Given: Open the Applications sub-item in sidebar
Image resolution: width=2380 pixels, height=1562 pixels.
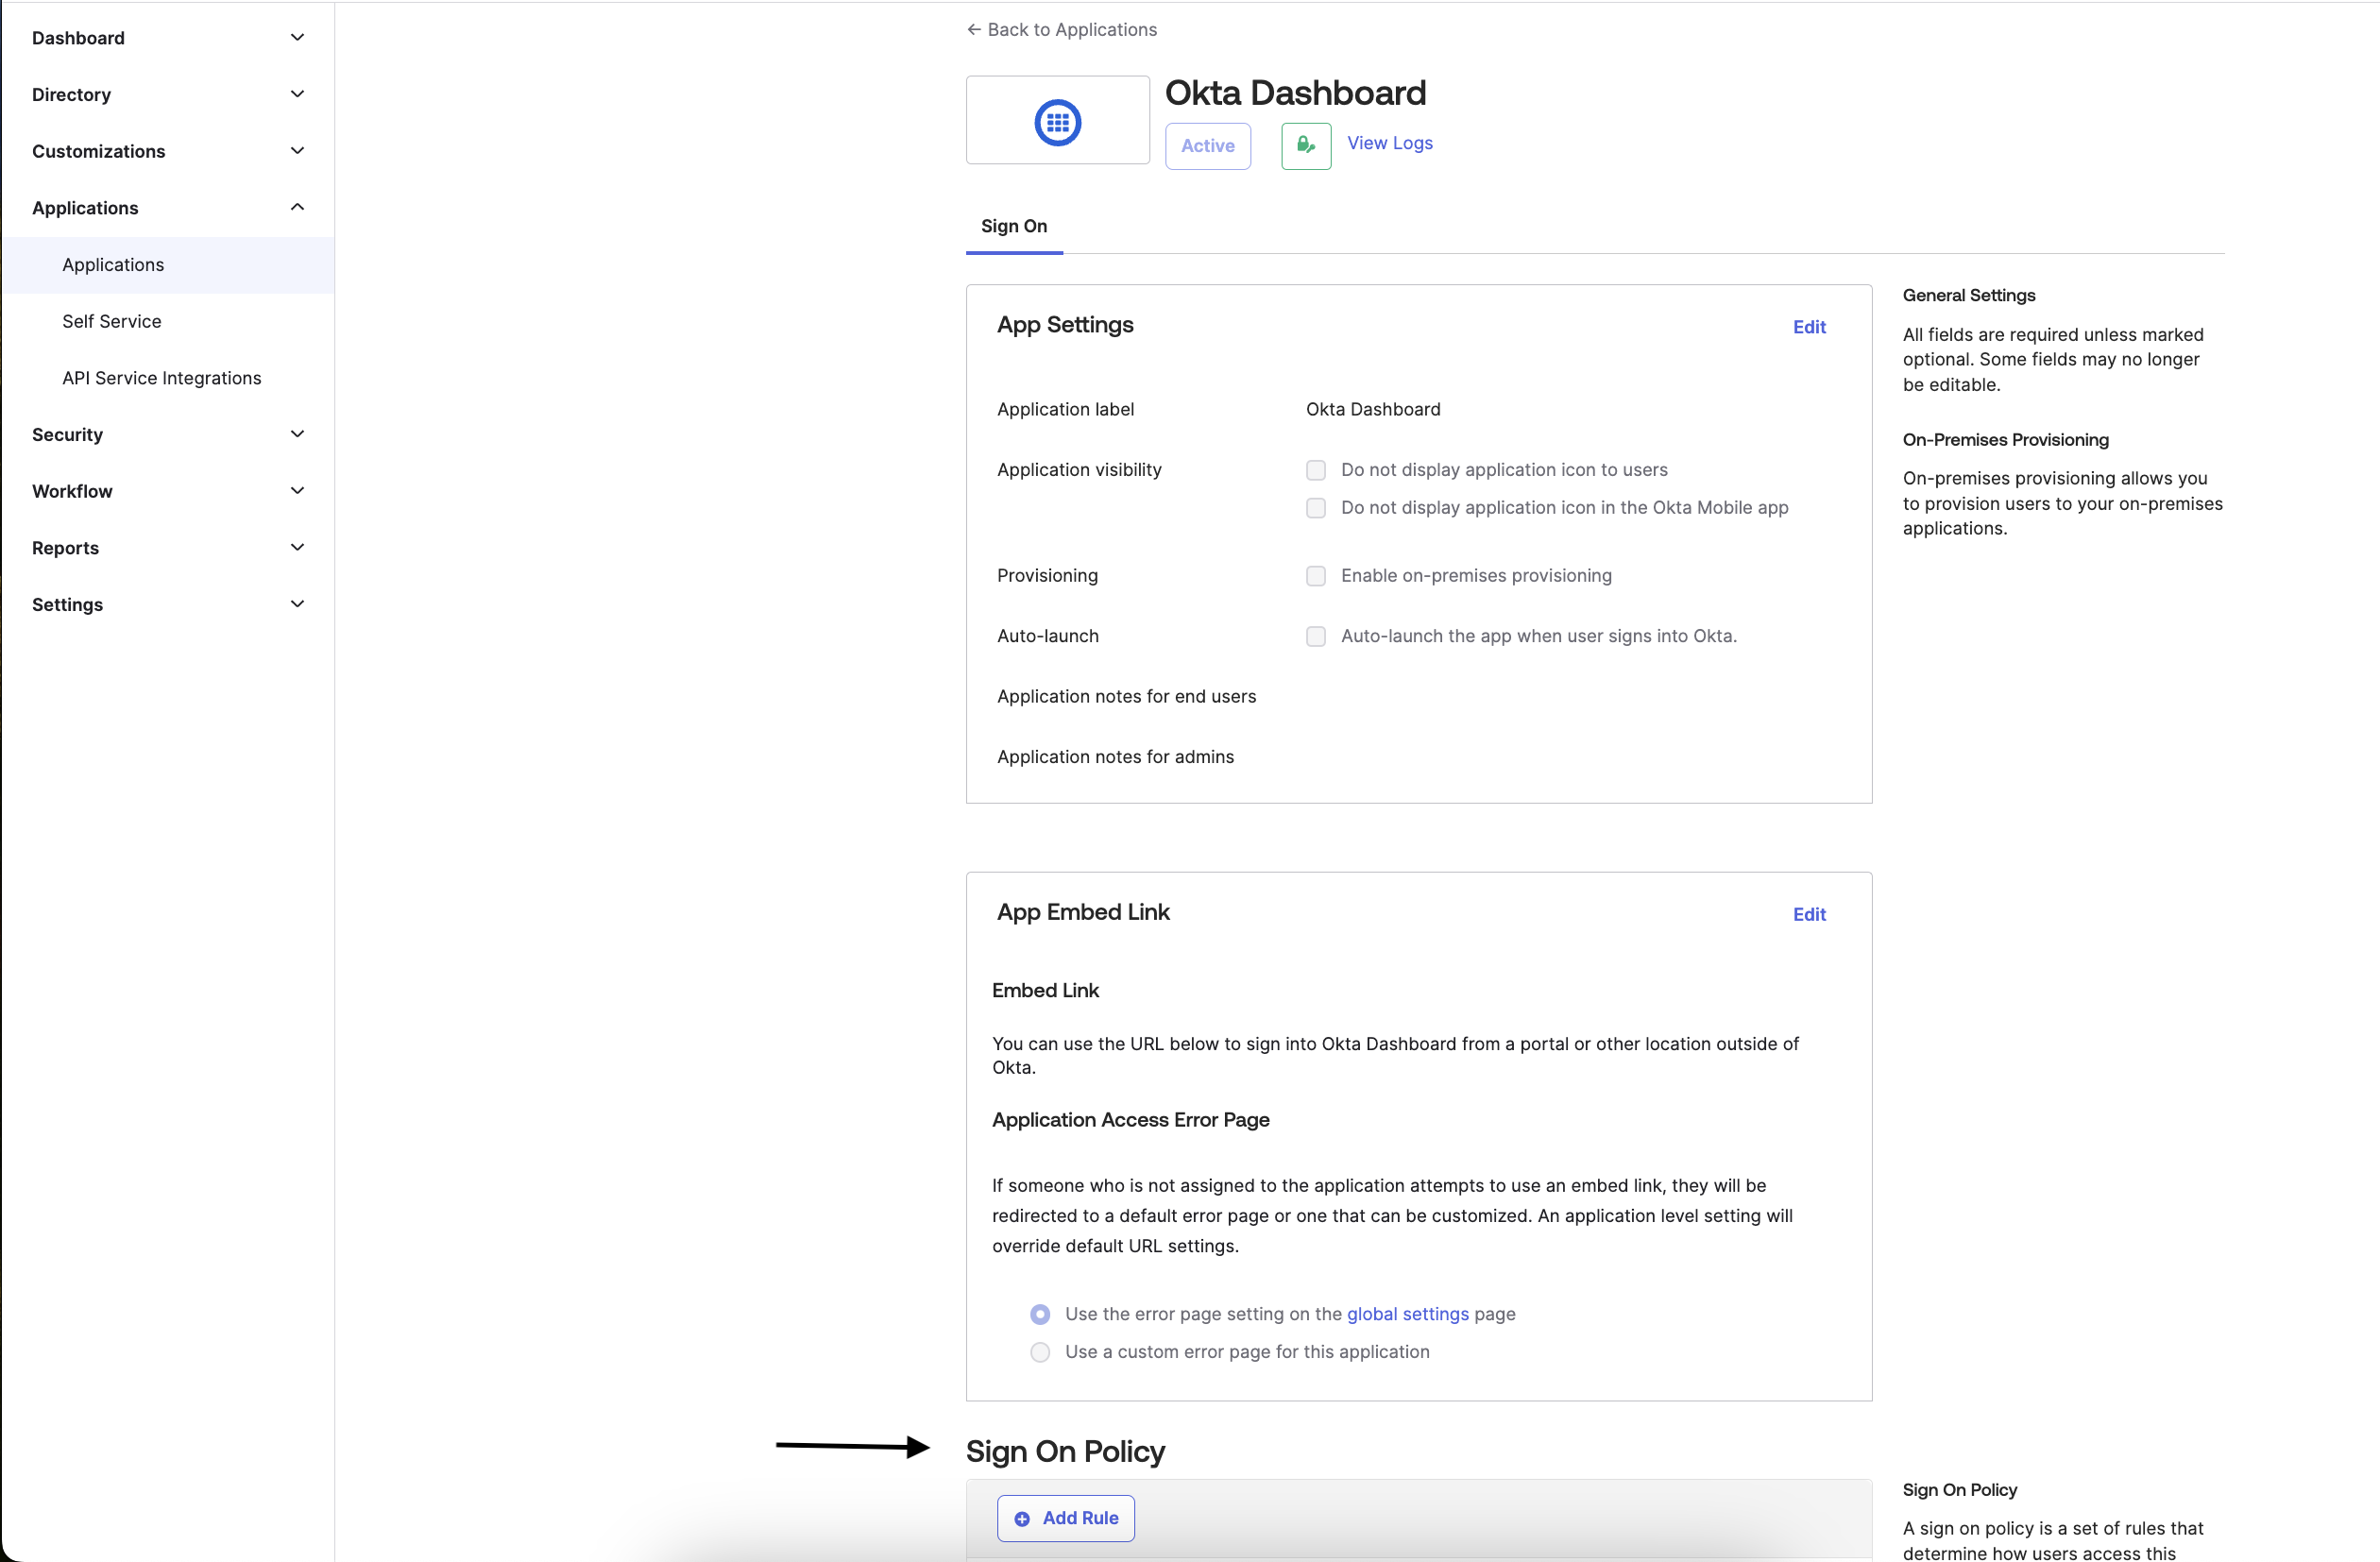Looking at the screenshot, I should [x=167, y=265].
